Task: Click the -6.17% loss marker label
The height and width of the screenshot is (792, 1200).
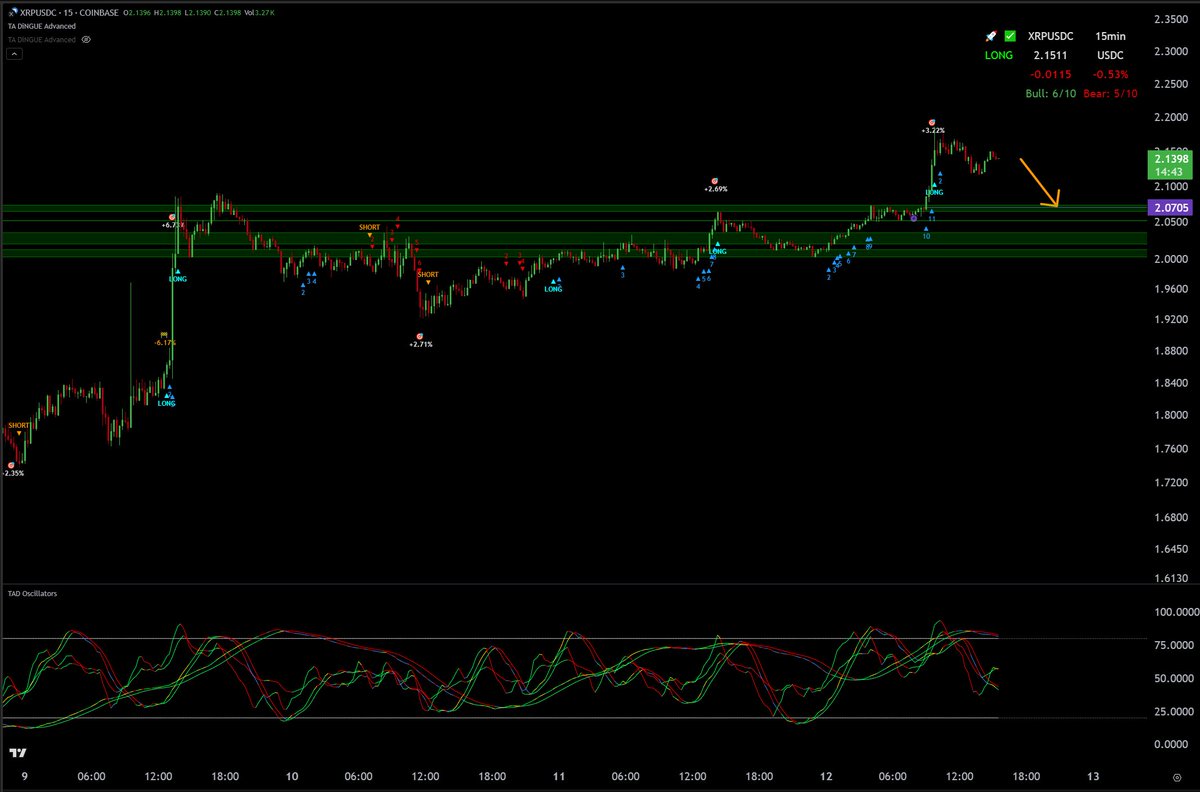Action: 165,342
